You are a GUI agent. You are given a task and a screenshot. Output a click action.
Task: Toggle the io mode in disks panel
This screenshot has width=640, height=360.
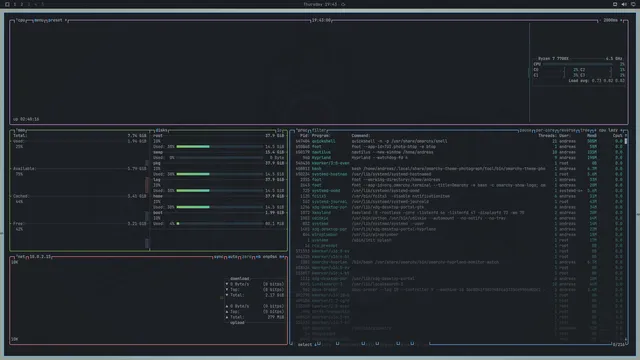coord(280,131)
